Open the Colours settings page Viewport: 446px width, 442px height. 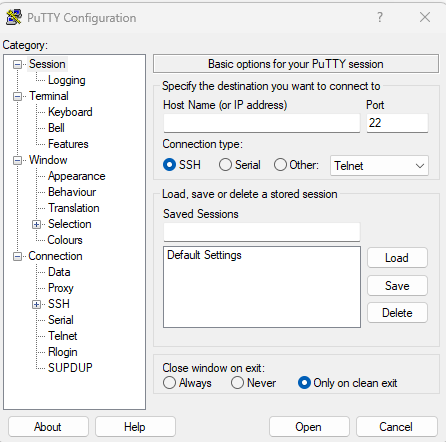(x=65, y=240)
